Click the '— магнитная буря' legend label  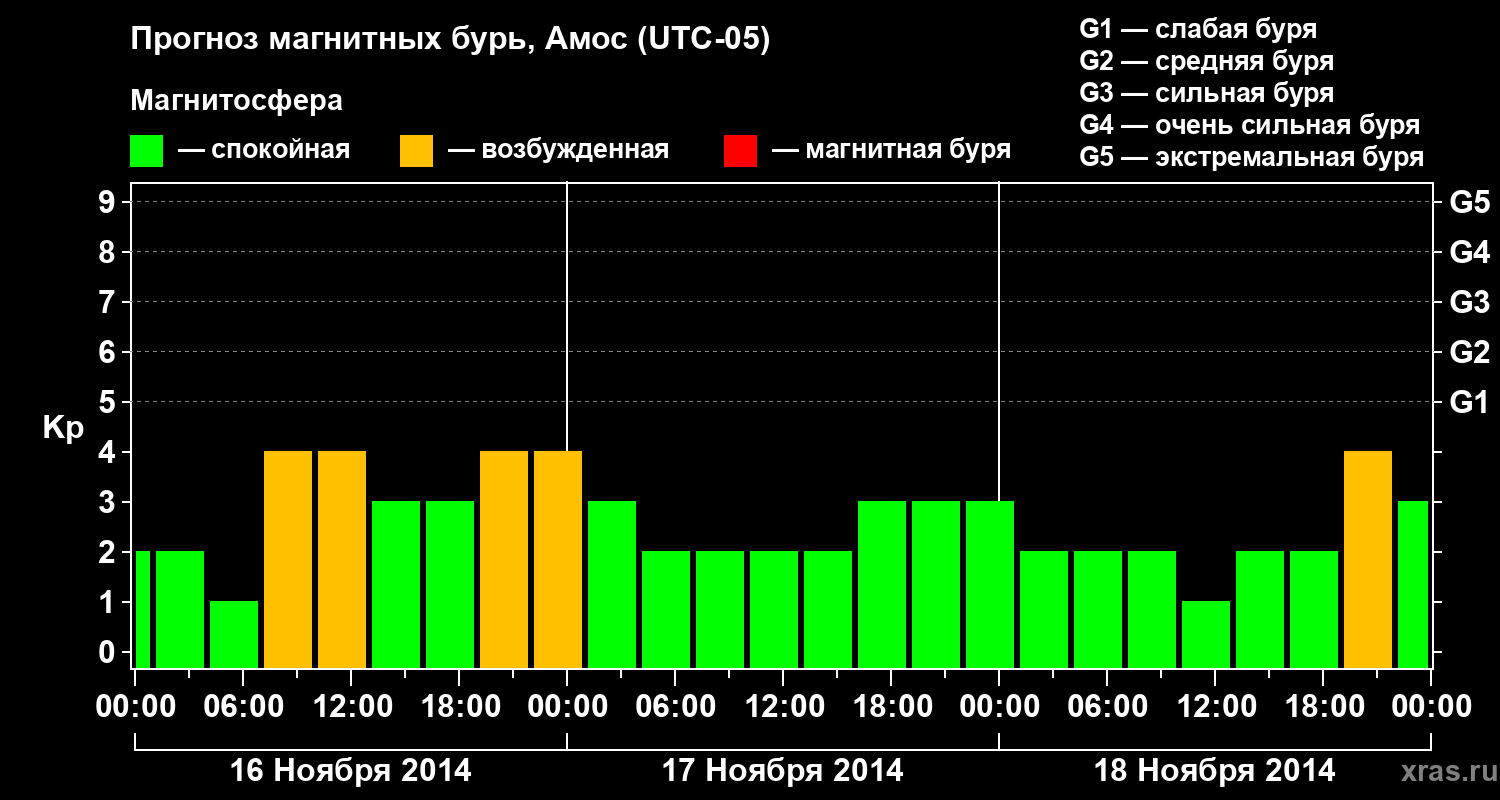pyautogui.click(x=892, y=150)
